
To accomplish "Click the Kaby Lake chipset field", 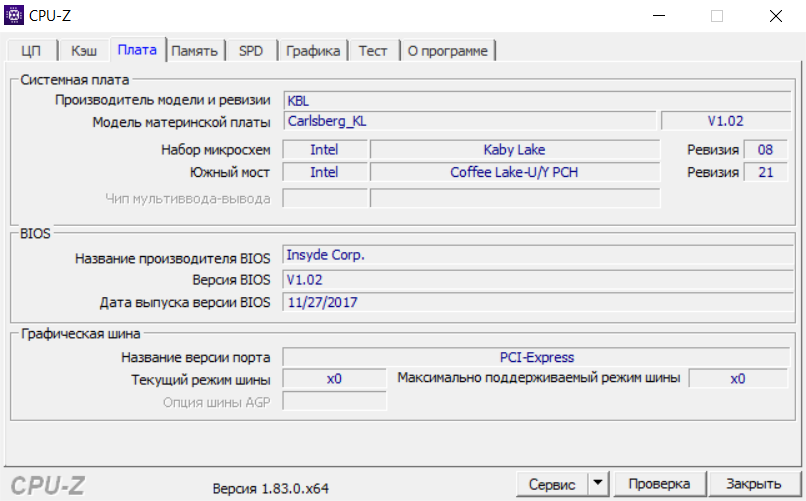I will pos(515,150).
